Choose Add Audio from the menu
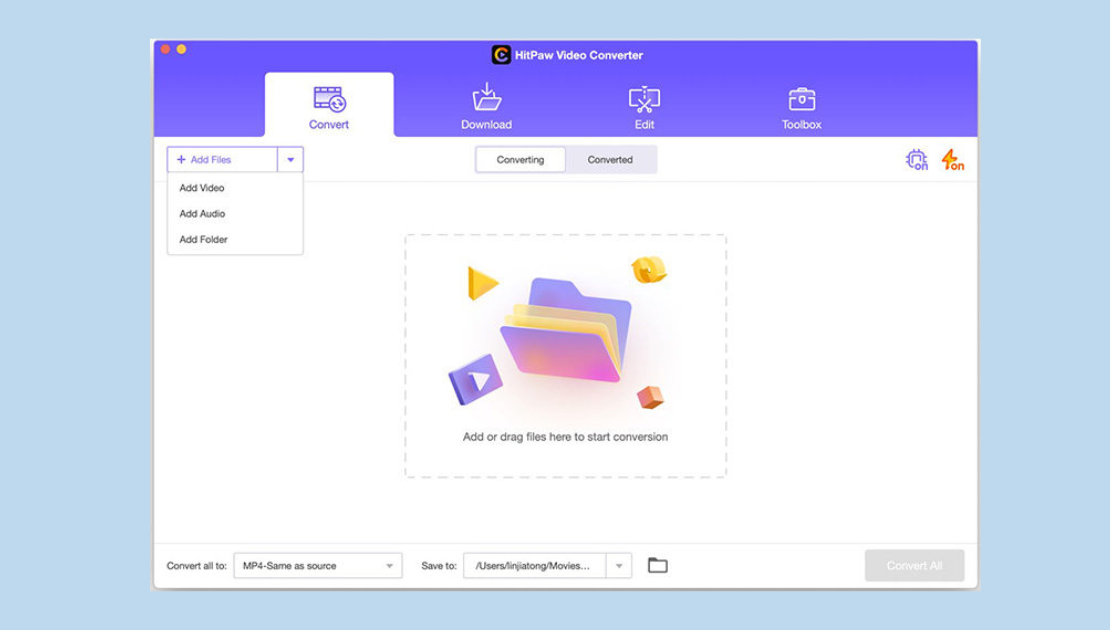The width and height of the screenshot is (1110, 630). coord(202,214)
